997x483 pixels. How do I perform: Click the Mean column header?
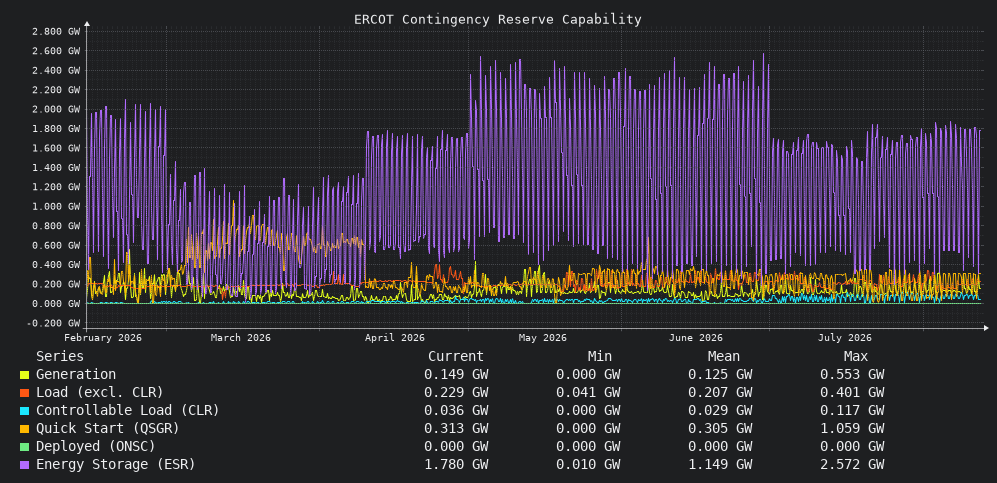point(724,357)
